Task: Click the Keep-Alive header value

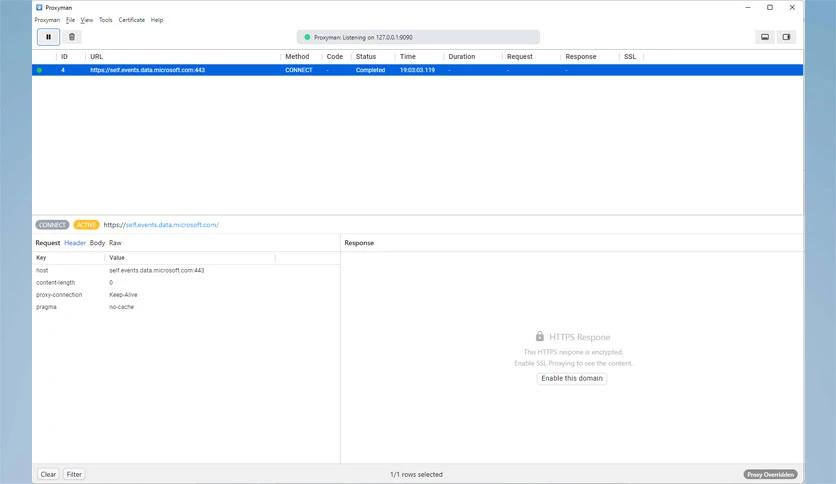Action: [123, 295]
